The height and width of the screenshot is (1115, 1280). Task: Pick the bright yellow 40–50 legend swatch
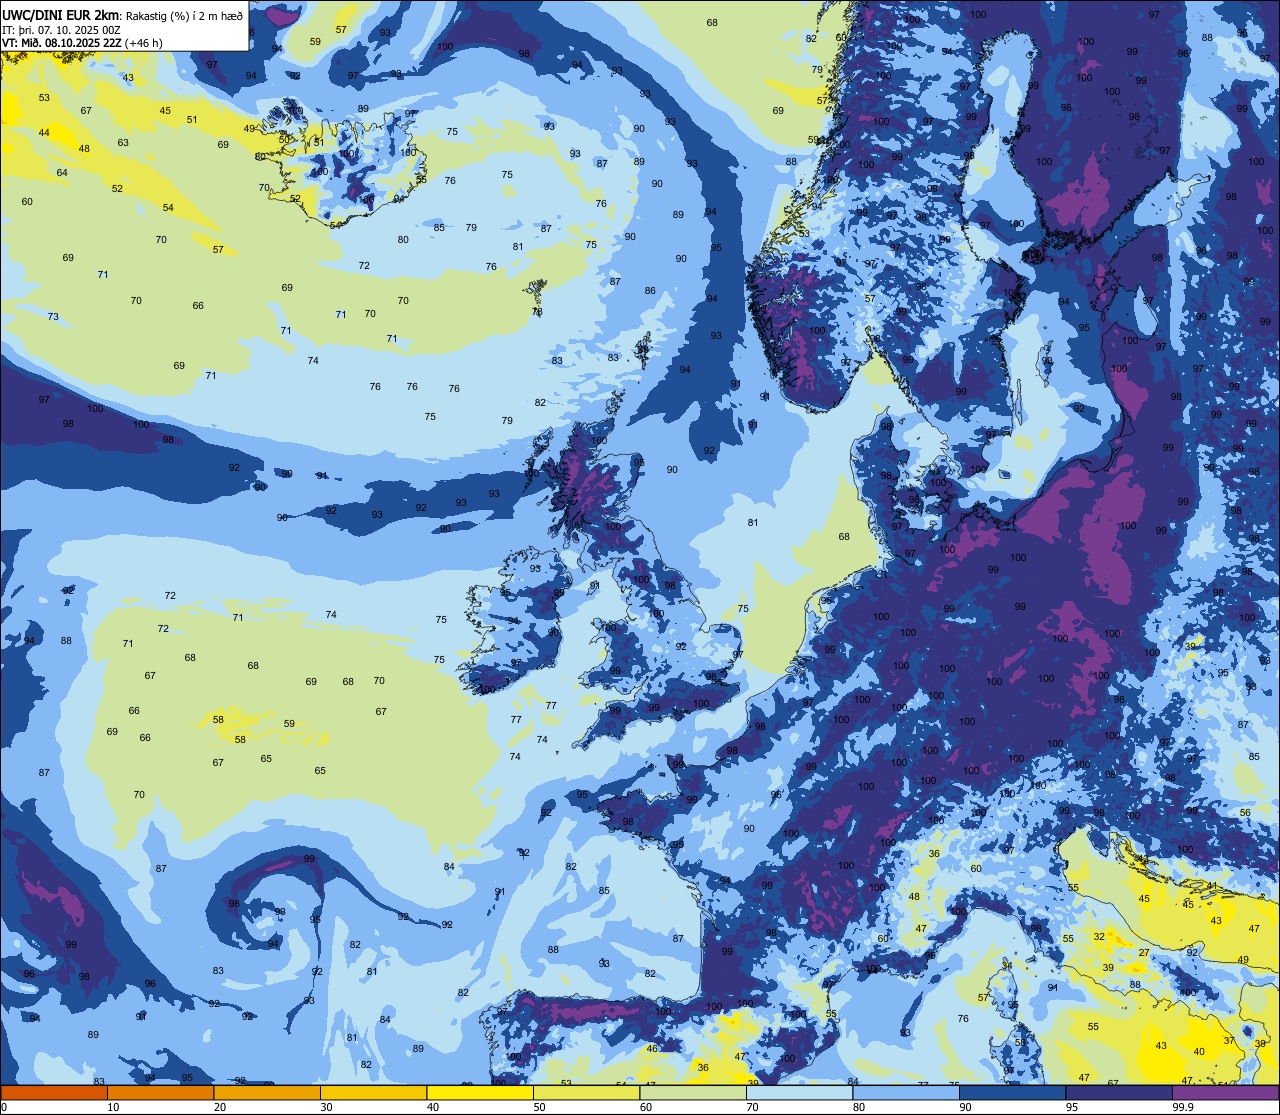(480, 1092)
